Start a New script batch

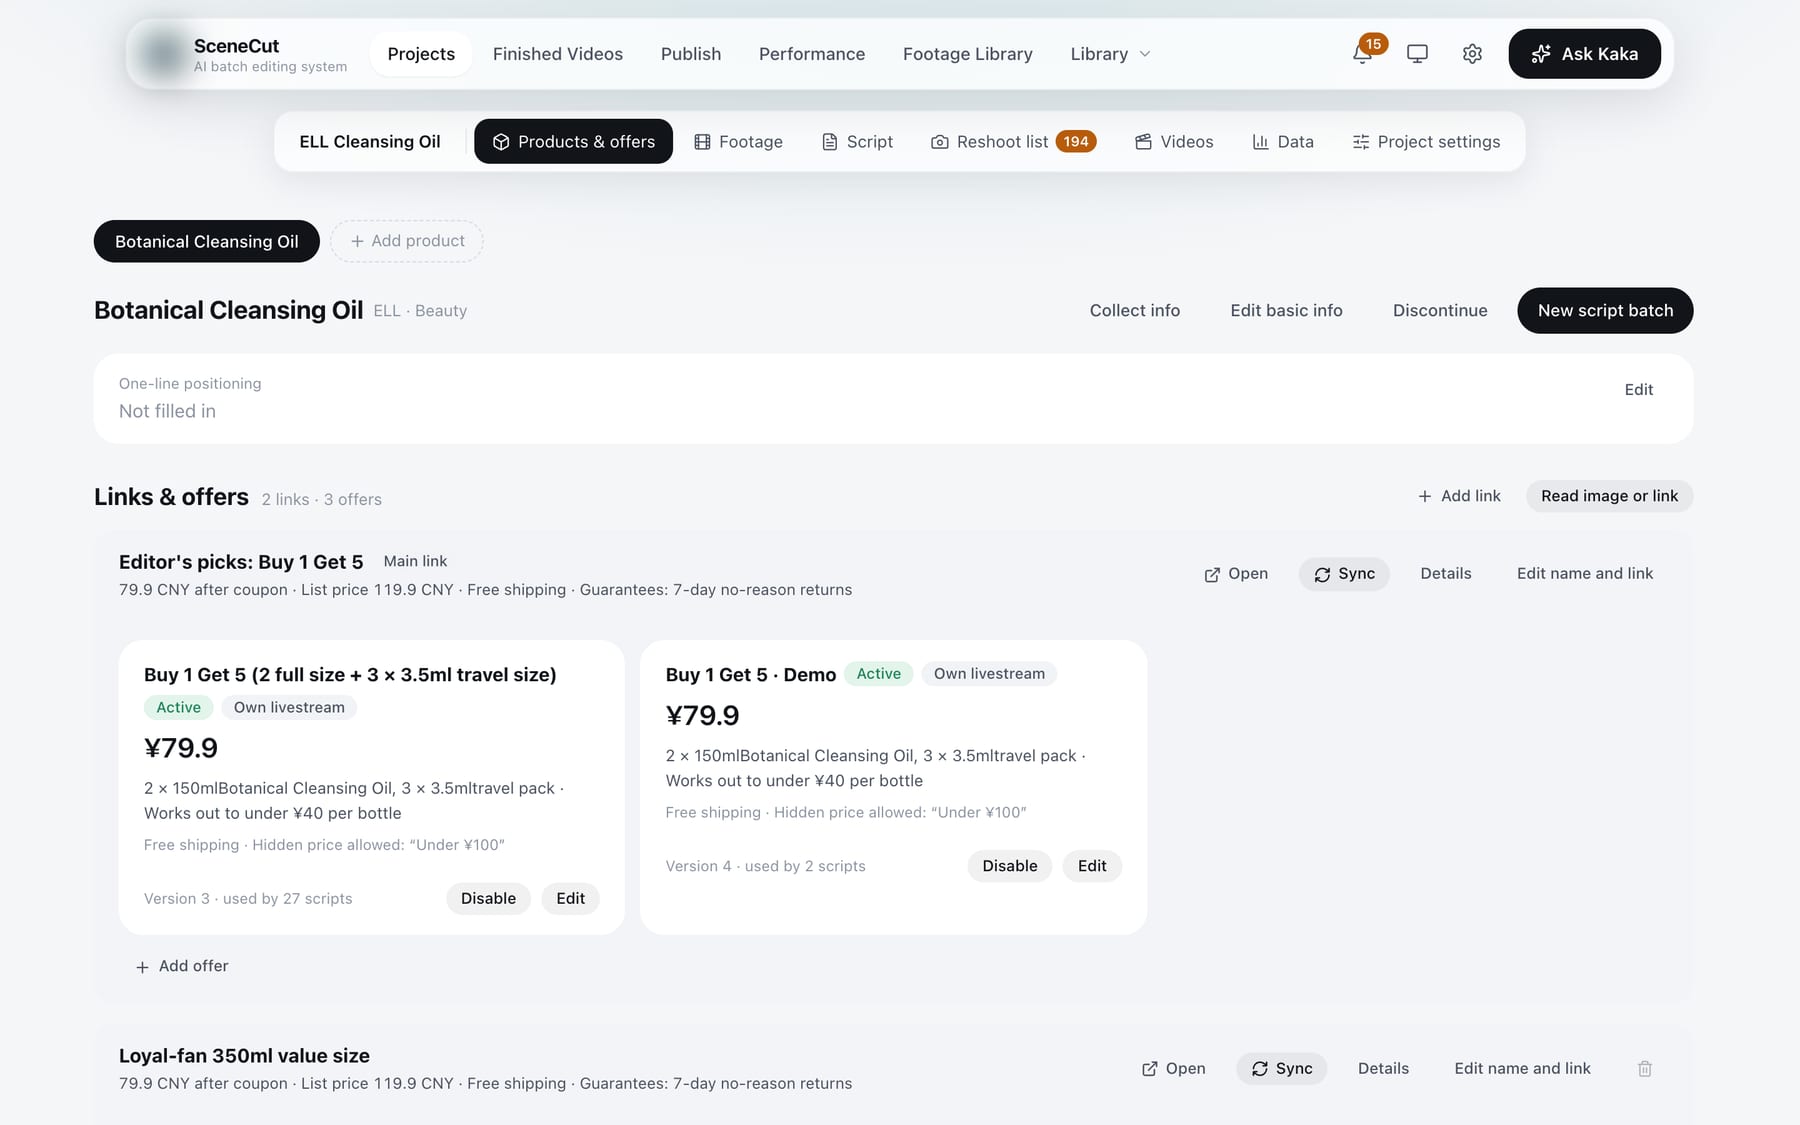(x=1605, y=311)
